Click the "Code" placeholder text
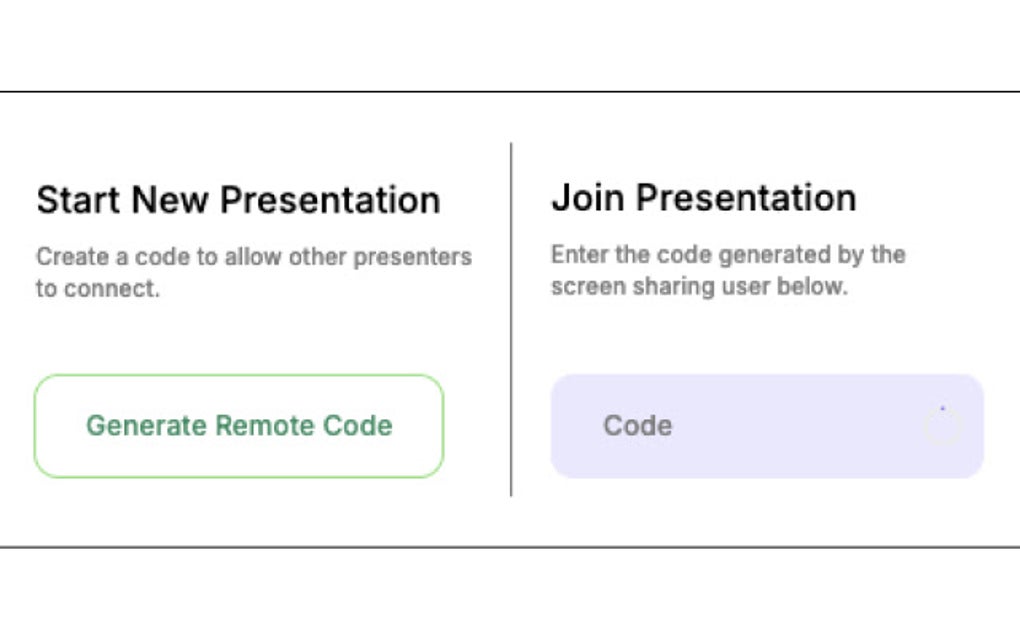Screen dimensions: 1020x638 coord(637,426)
